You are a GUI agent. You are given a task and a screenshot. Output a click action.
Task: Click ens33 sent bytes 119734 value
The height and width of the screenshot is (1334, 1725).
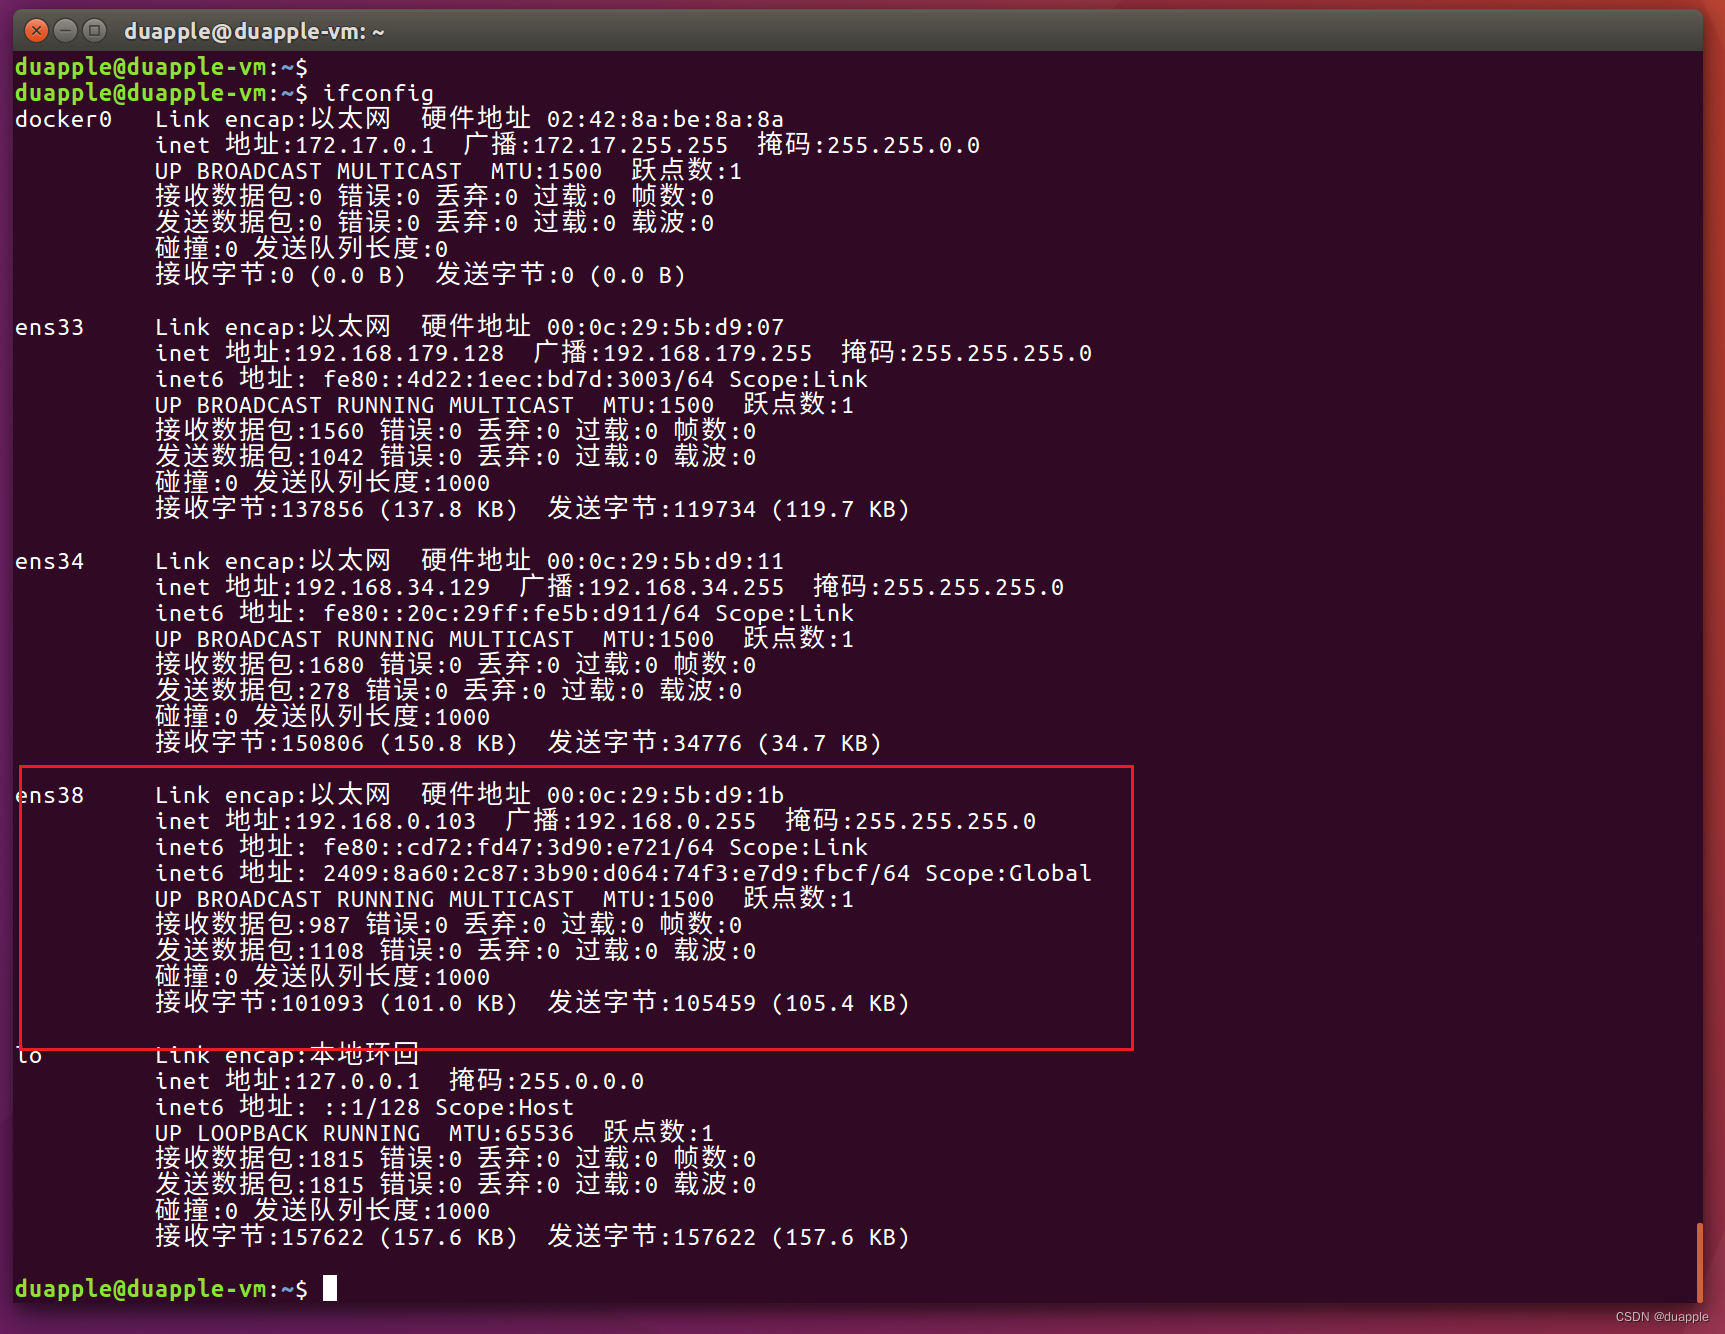pyautogui.click(x=715, y=509)
